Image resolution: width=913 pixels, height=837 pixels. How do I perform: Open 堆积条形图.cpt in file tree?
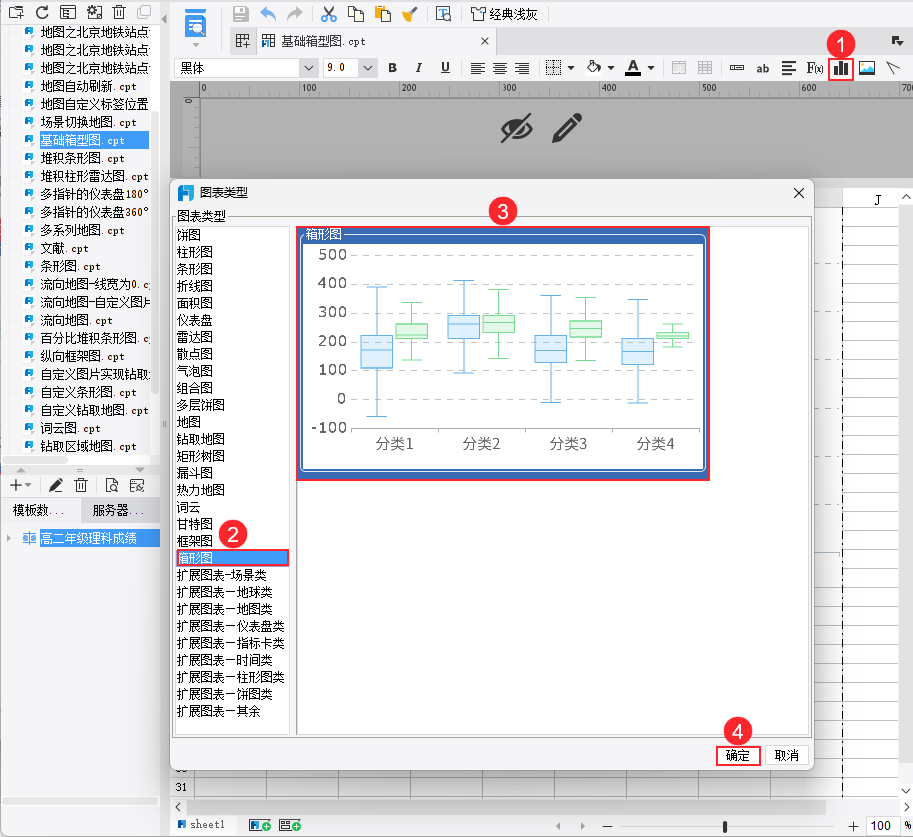[82, 158]
